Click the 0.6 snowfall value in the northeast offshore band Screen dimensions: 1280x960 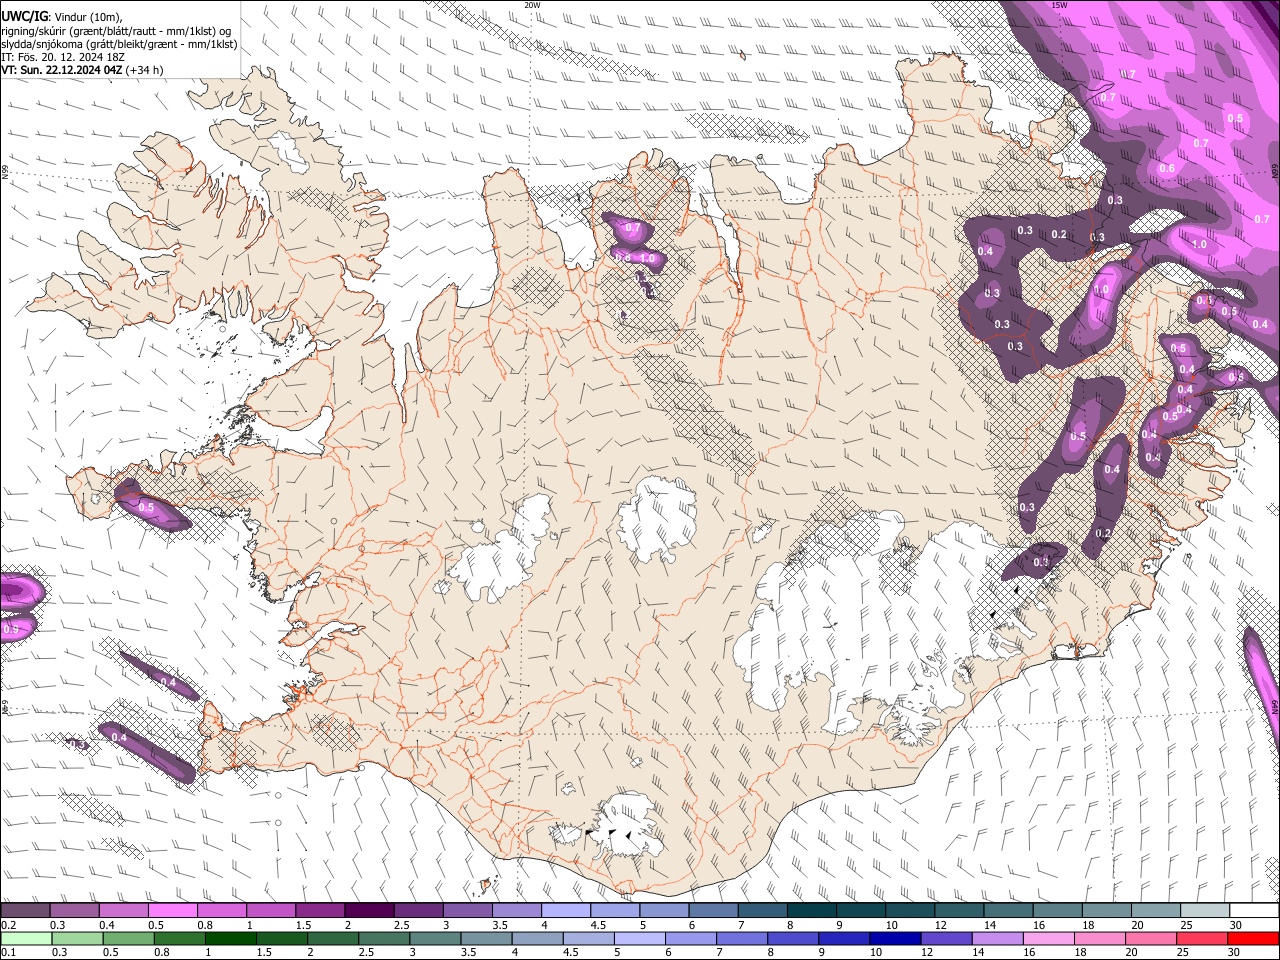tap(1166, 168)
